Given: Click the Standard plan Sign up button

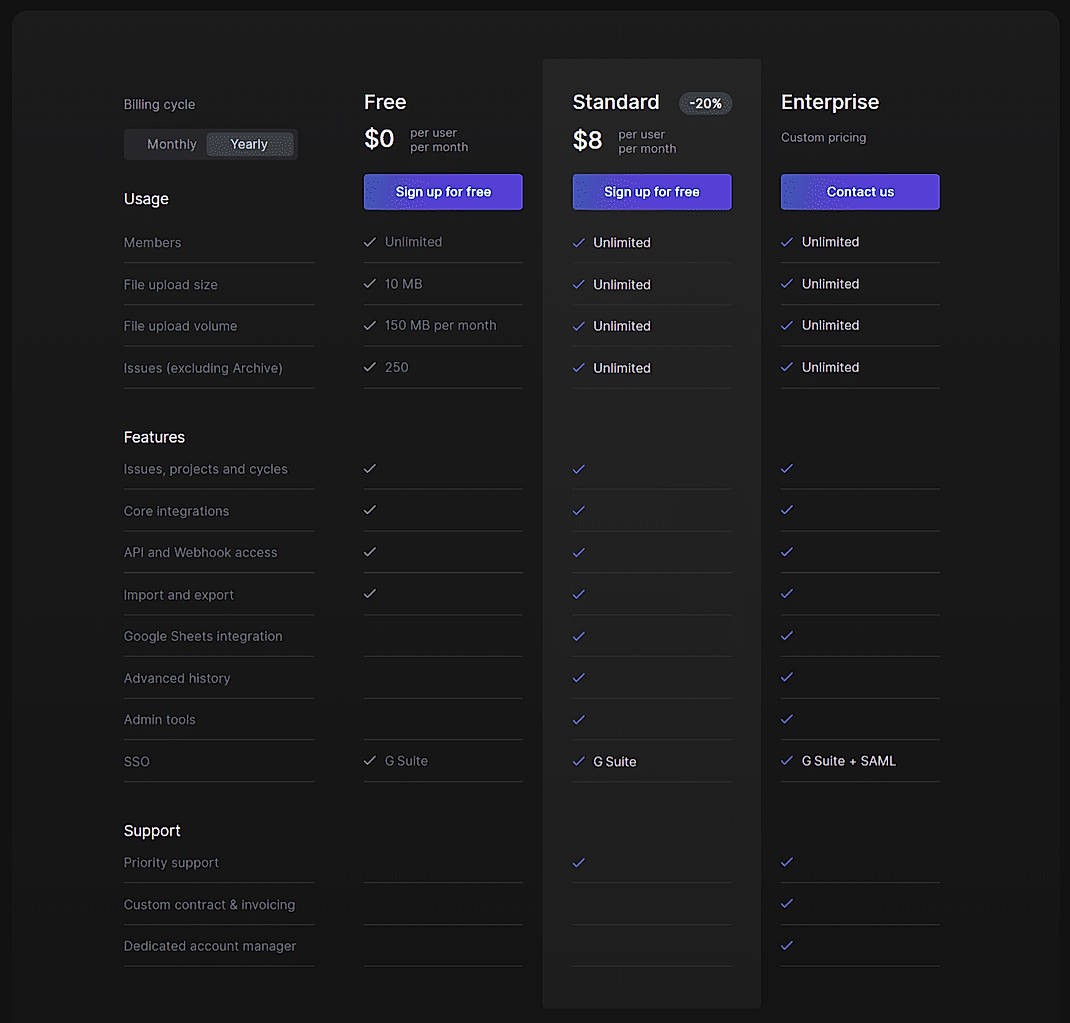Looking at the screenshot, I should click(x=652, y=191).
